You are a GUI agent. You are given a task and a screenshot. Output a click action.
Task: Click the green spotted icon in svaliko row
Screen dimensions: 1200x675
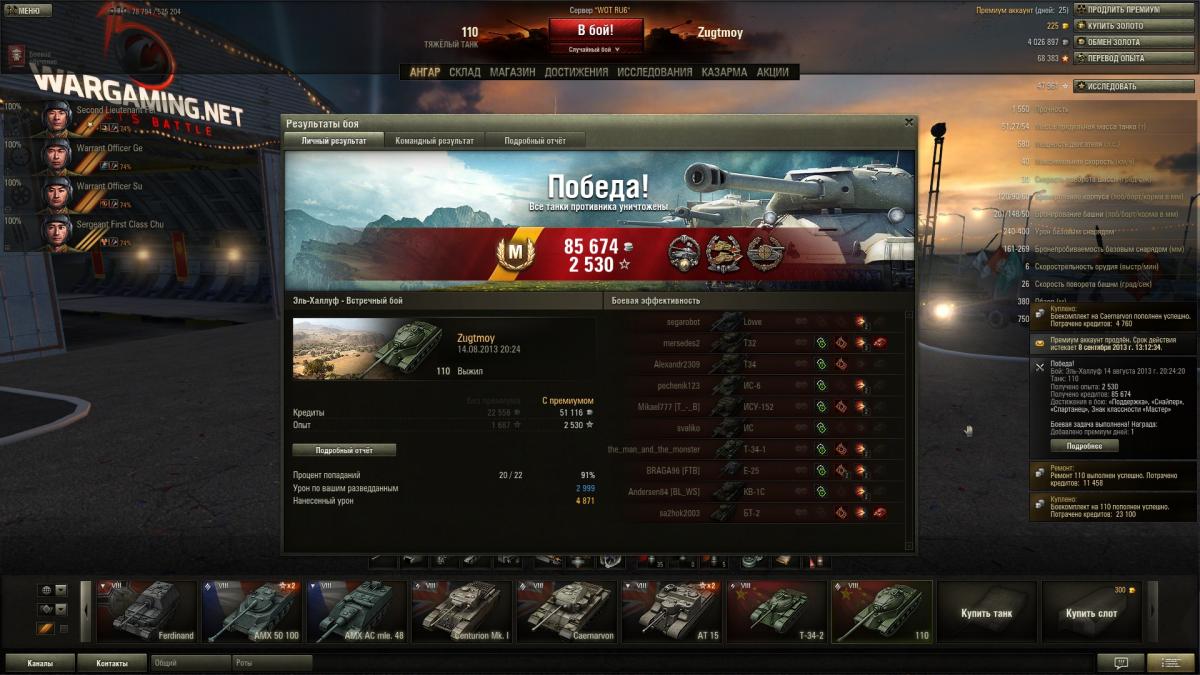pyautogui.click(x=821, y=428)
